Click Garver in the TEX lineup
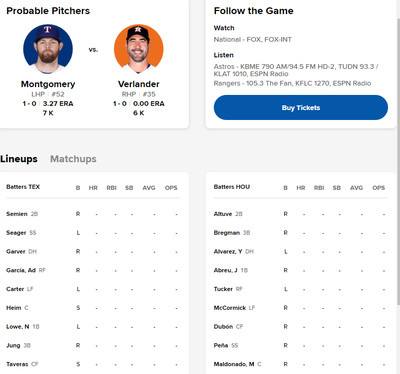The height and width of the screenshot is (374, 400). [x=16, y=251]
